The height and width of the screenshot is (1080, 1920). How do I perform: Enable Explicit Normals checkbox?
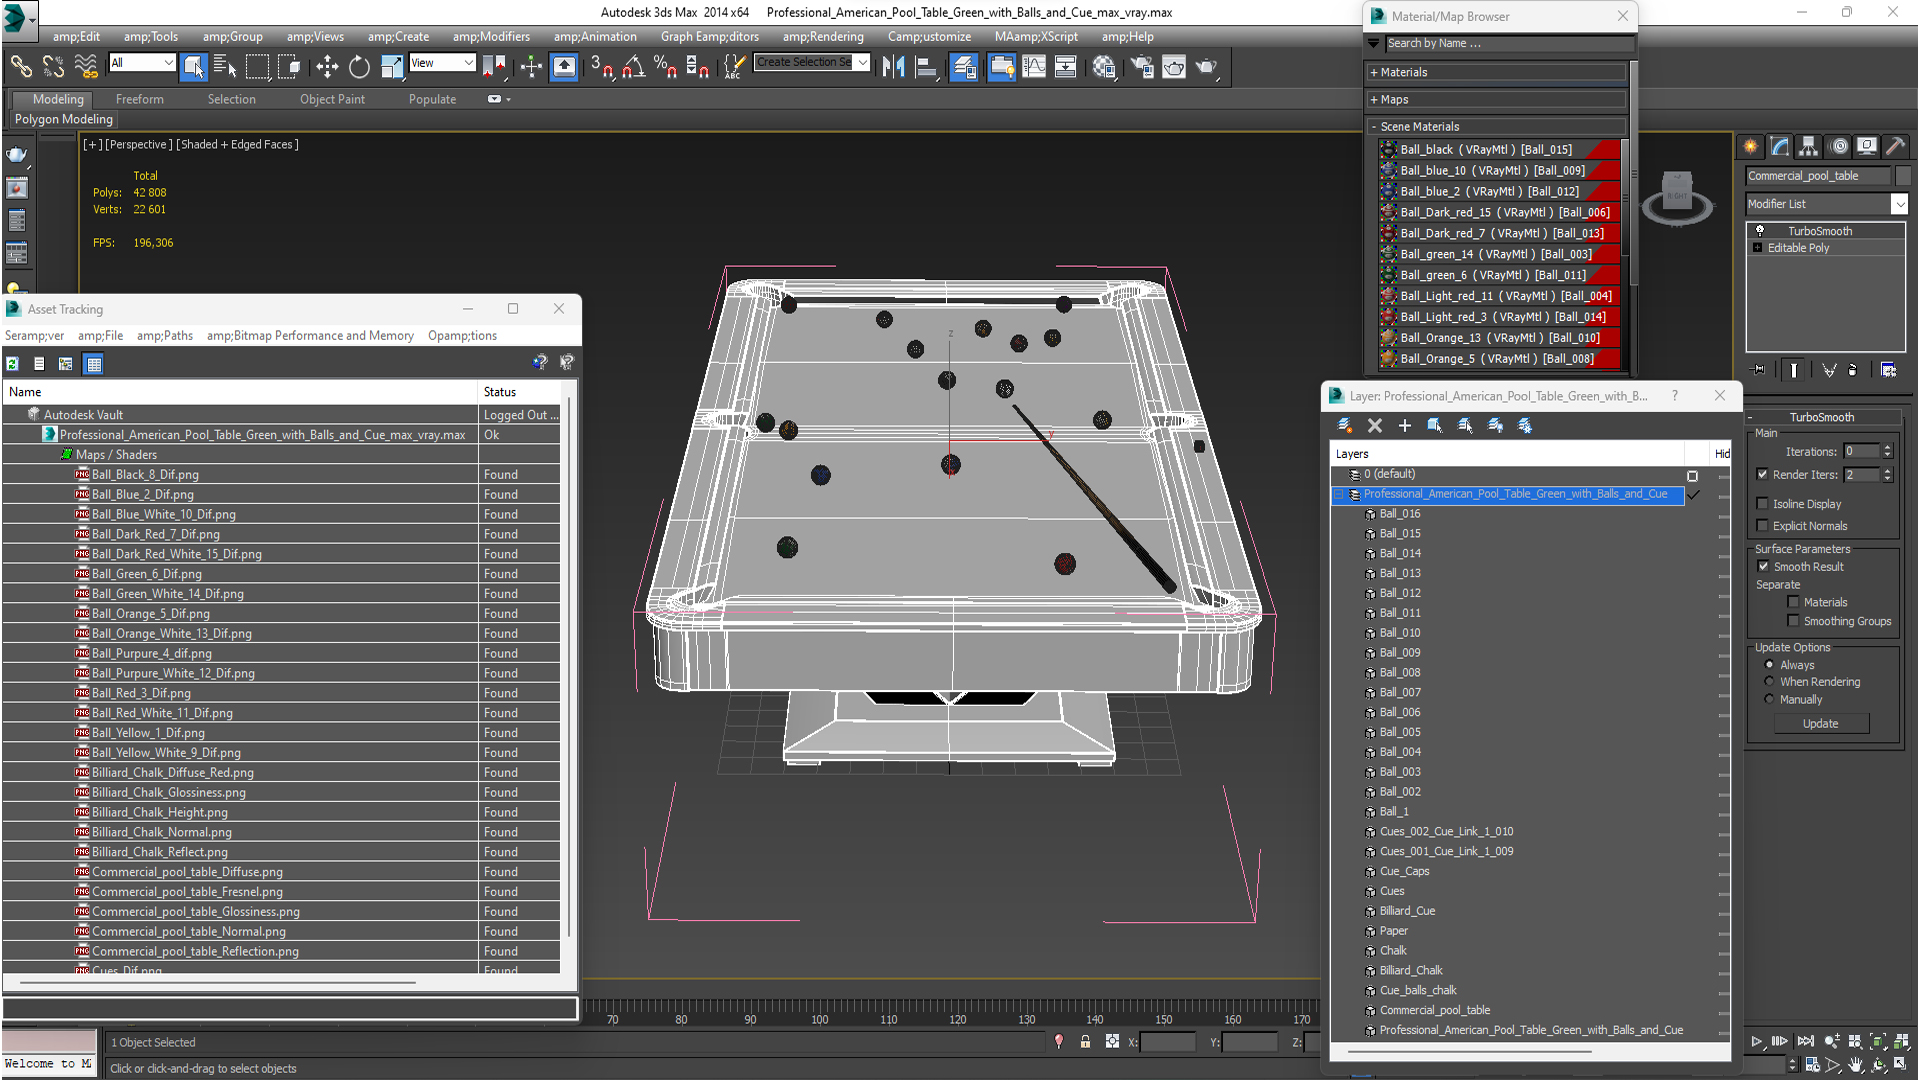[1762, 525]
